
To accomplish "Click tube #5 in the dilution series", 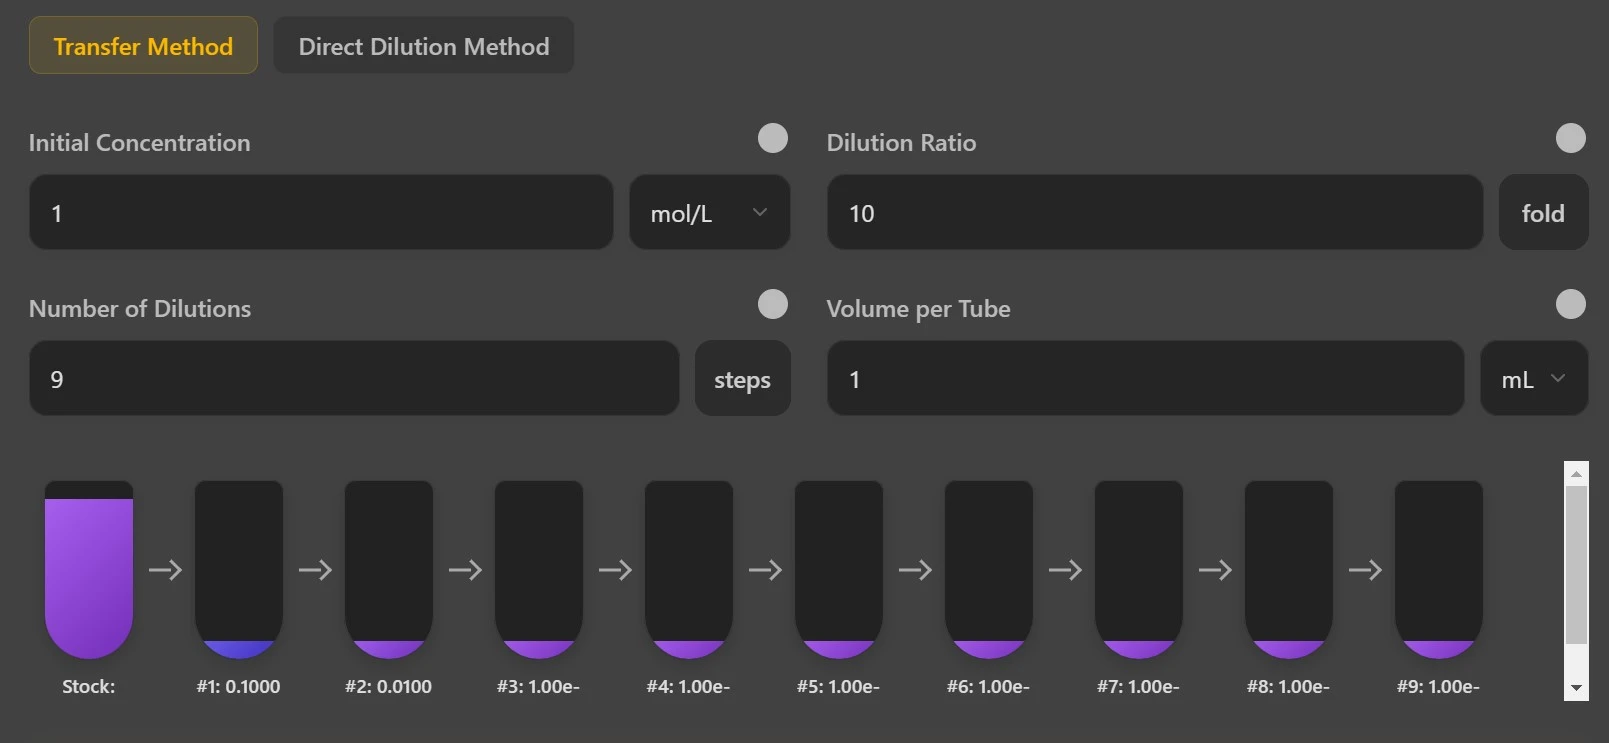I will (x=838, y=570).
